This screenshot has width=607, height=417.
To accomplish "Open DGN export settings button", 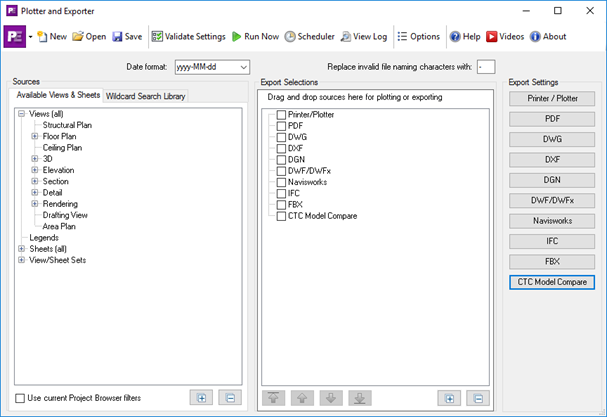I will pyautogui.click(x=552, y=180).
